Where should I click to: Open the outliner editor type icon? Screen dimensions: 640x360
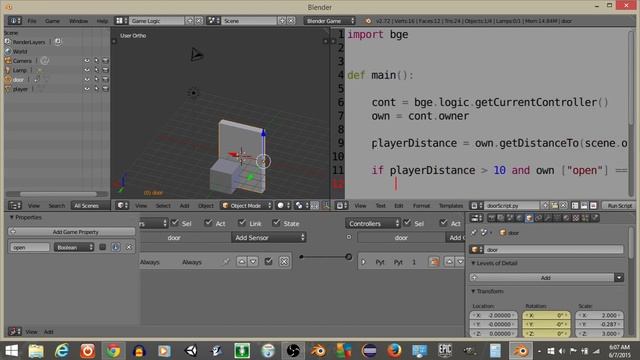(x=15, y=205)
